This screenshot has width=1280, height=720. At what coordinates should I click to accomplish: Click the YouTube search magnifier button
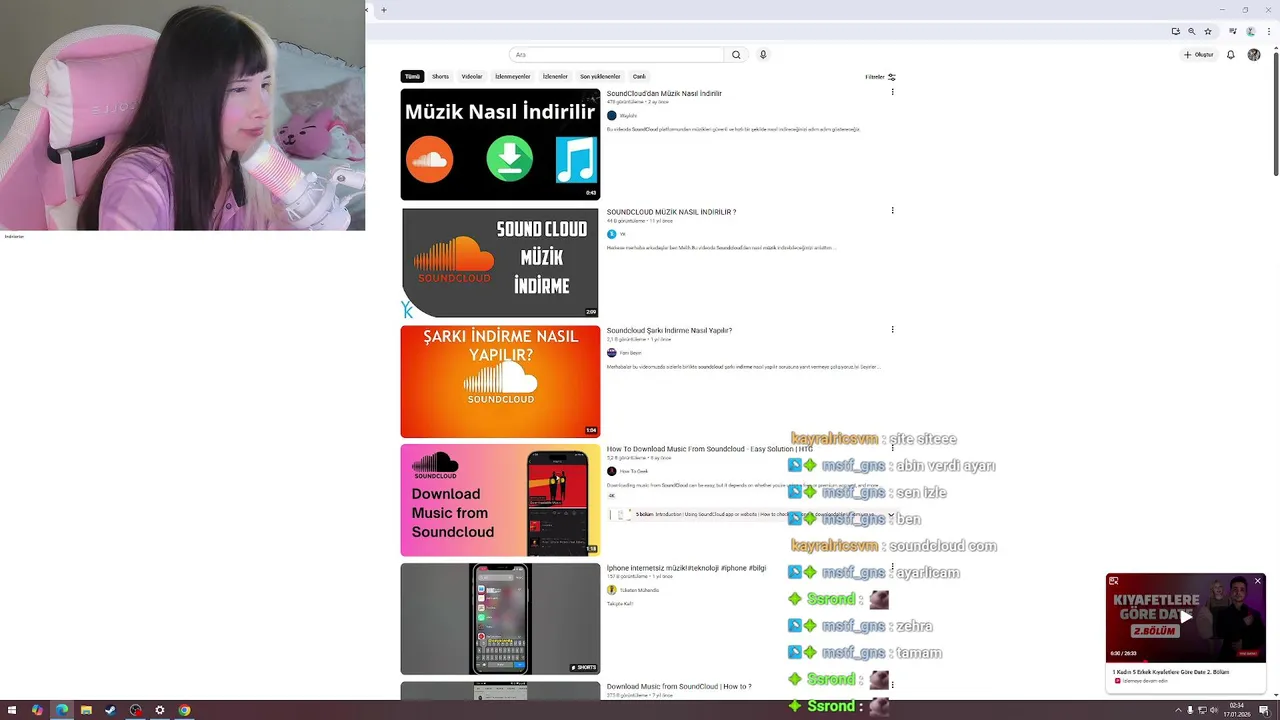tap(736, 55)
